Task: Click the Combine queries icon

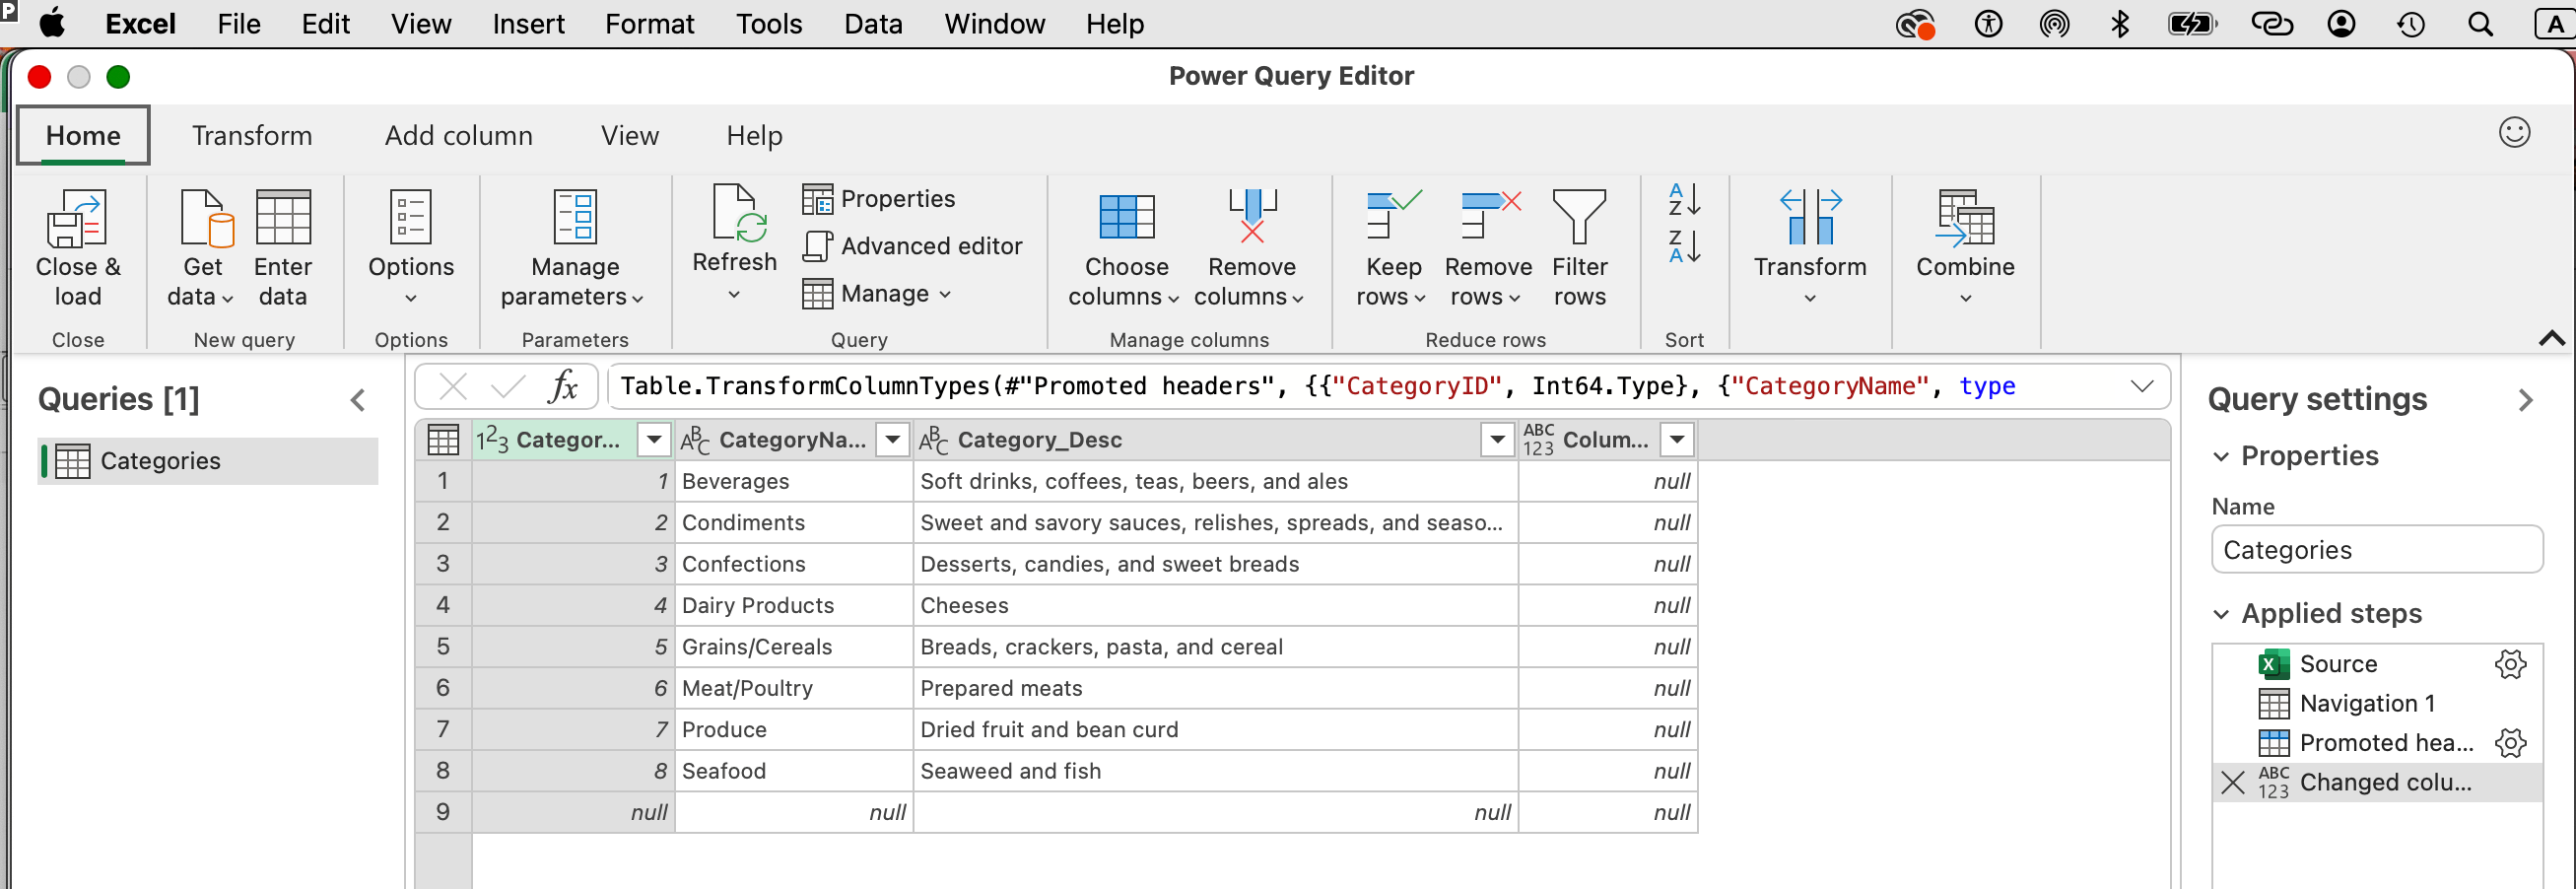Action: coord(1965,217)
